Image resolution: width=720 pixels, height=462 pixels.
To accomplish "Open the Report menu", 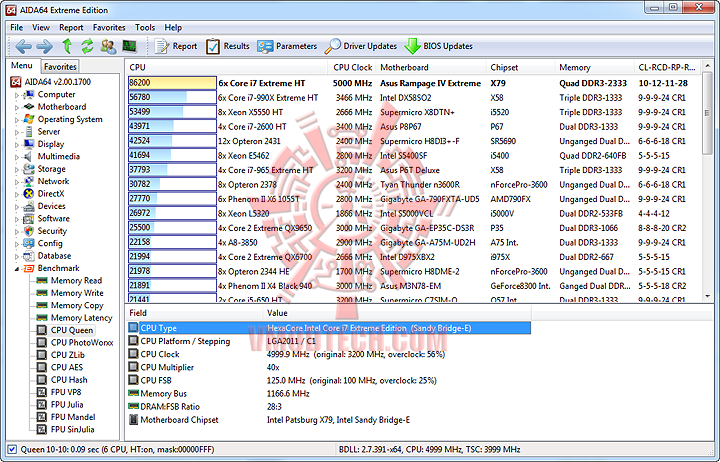I will (71, 28).
